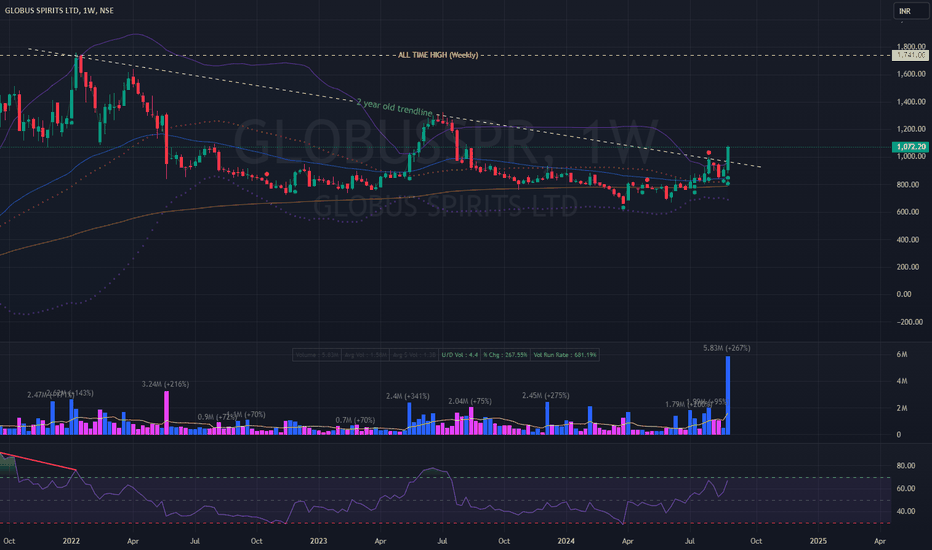
Task: Click 40.00 on the RSI scale
Action: (905, 511)
